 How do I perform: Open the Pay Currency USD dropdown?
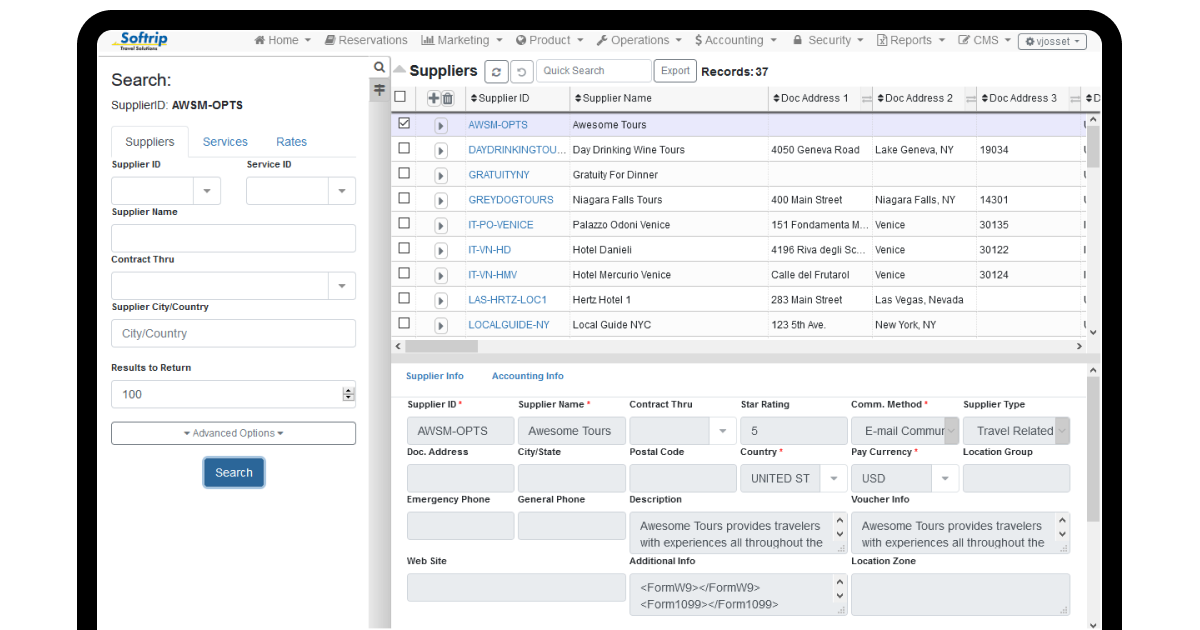tap(945, 478)
